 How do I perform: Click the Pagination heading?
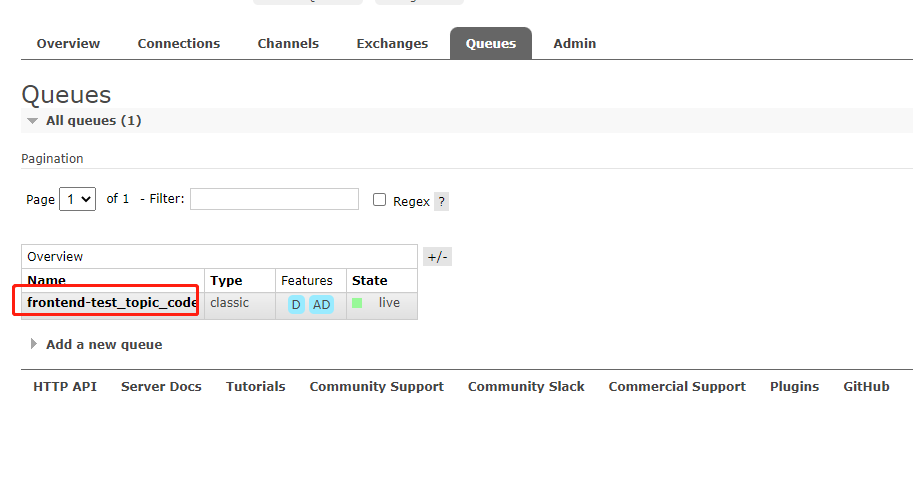tap(52, 158)
